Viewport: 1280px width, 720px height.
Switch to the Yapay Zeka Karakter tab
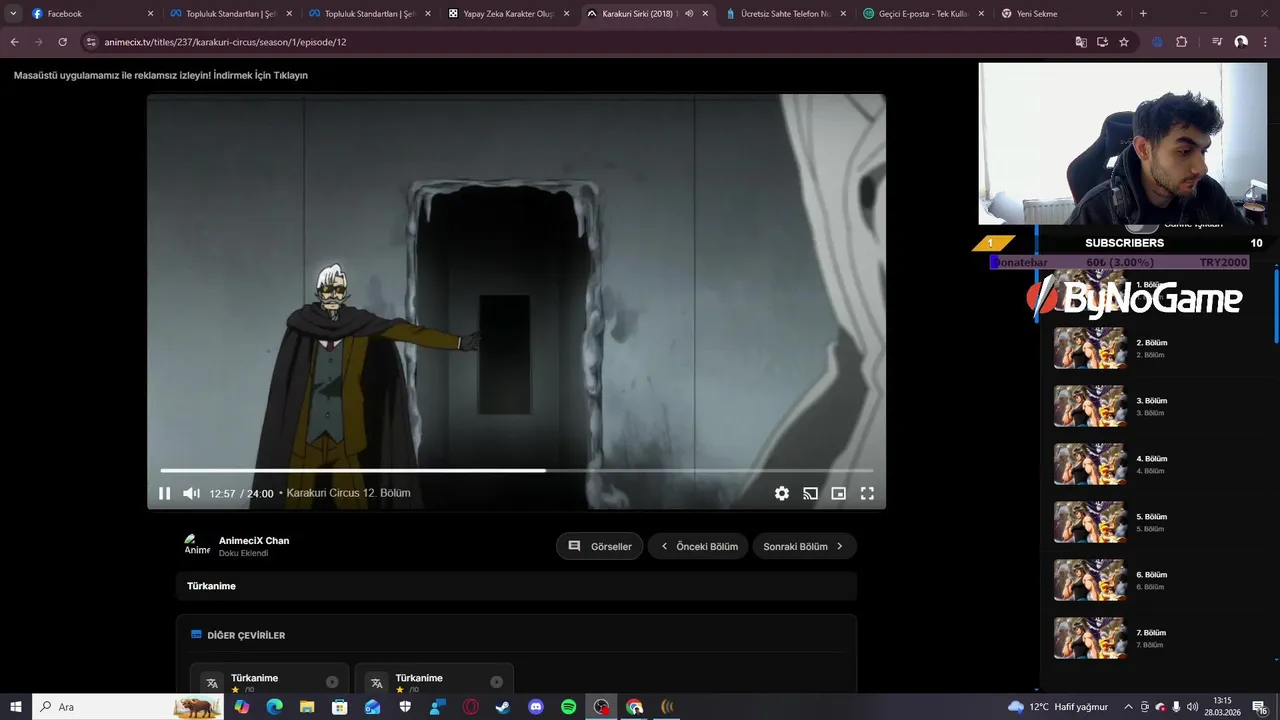coord(508,14)
